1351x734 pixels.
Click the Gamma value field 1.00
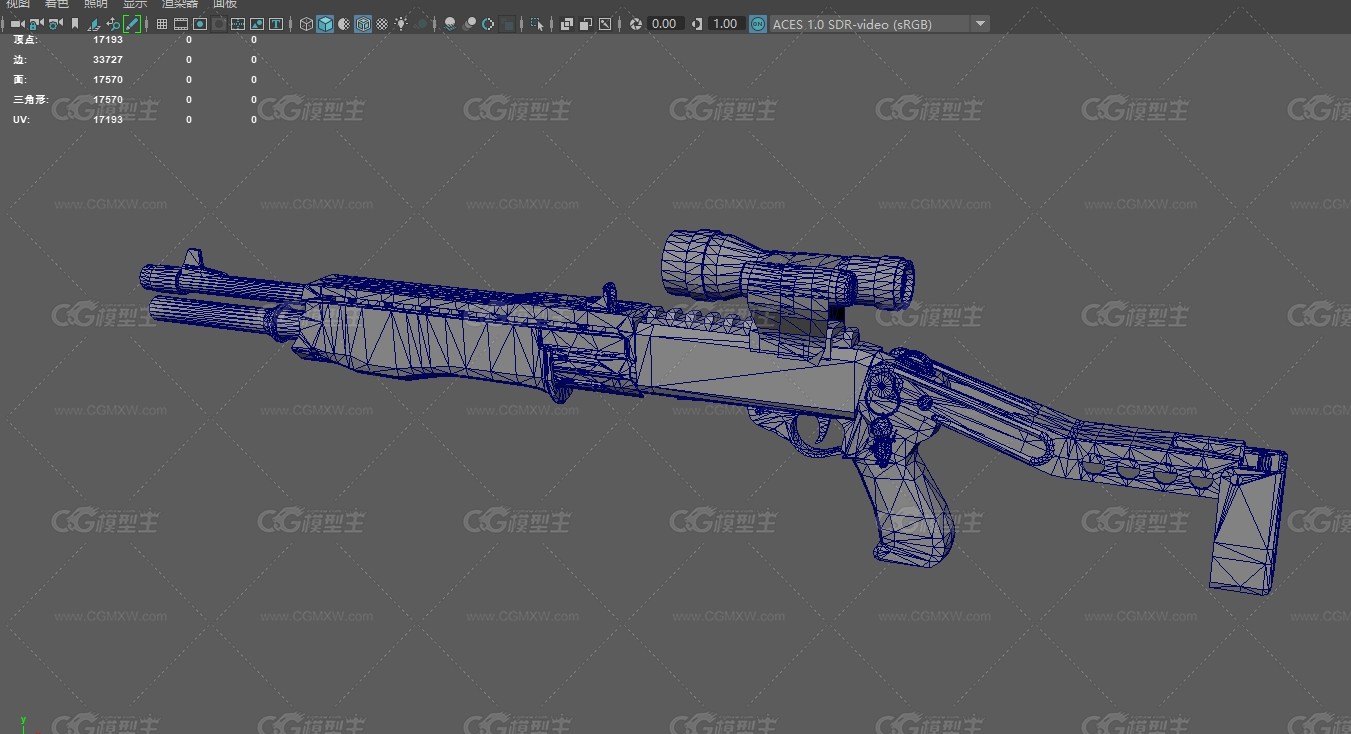pos(726,24)
